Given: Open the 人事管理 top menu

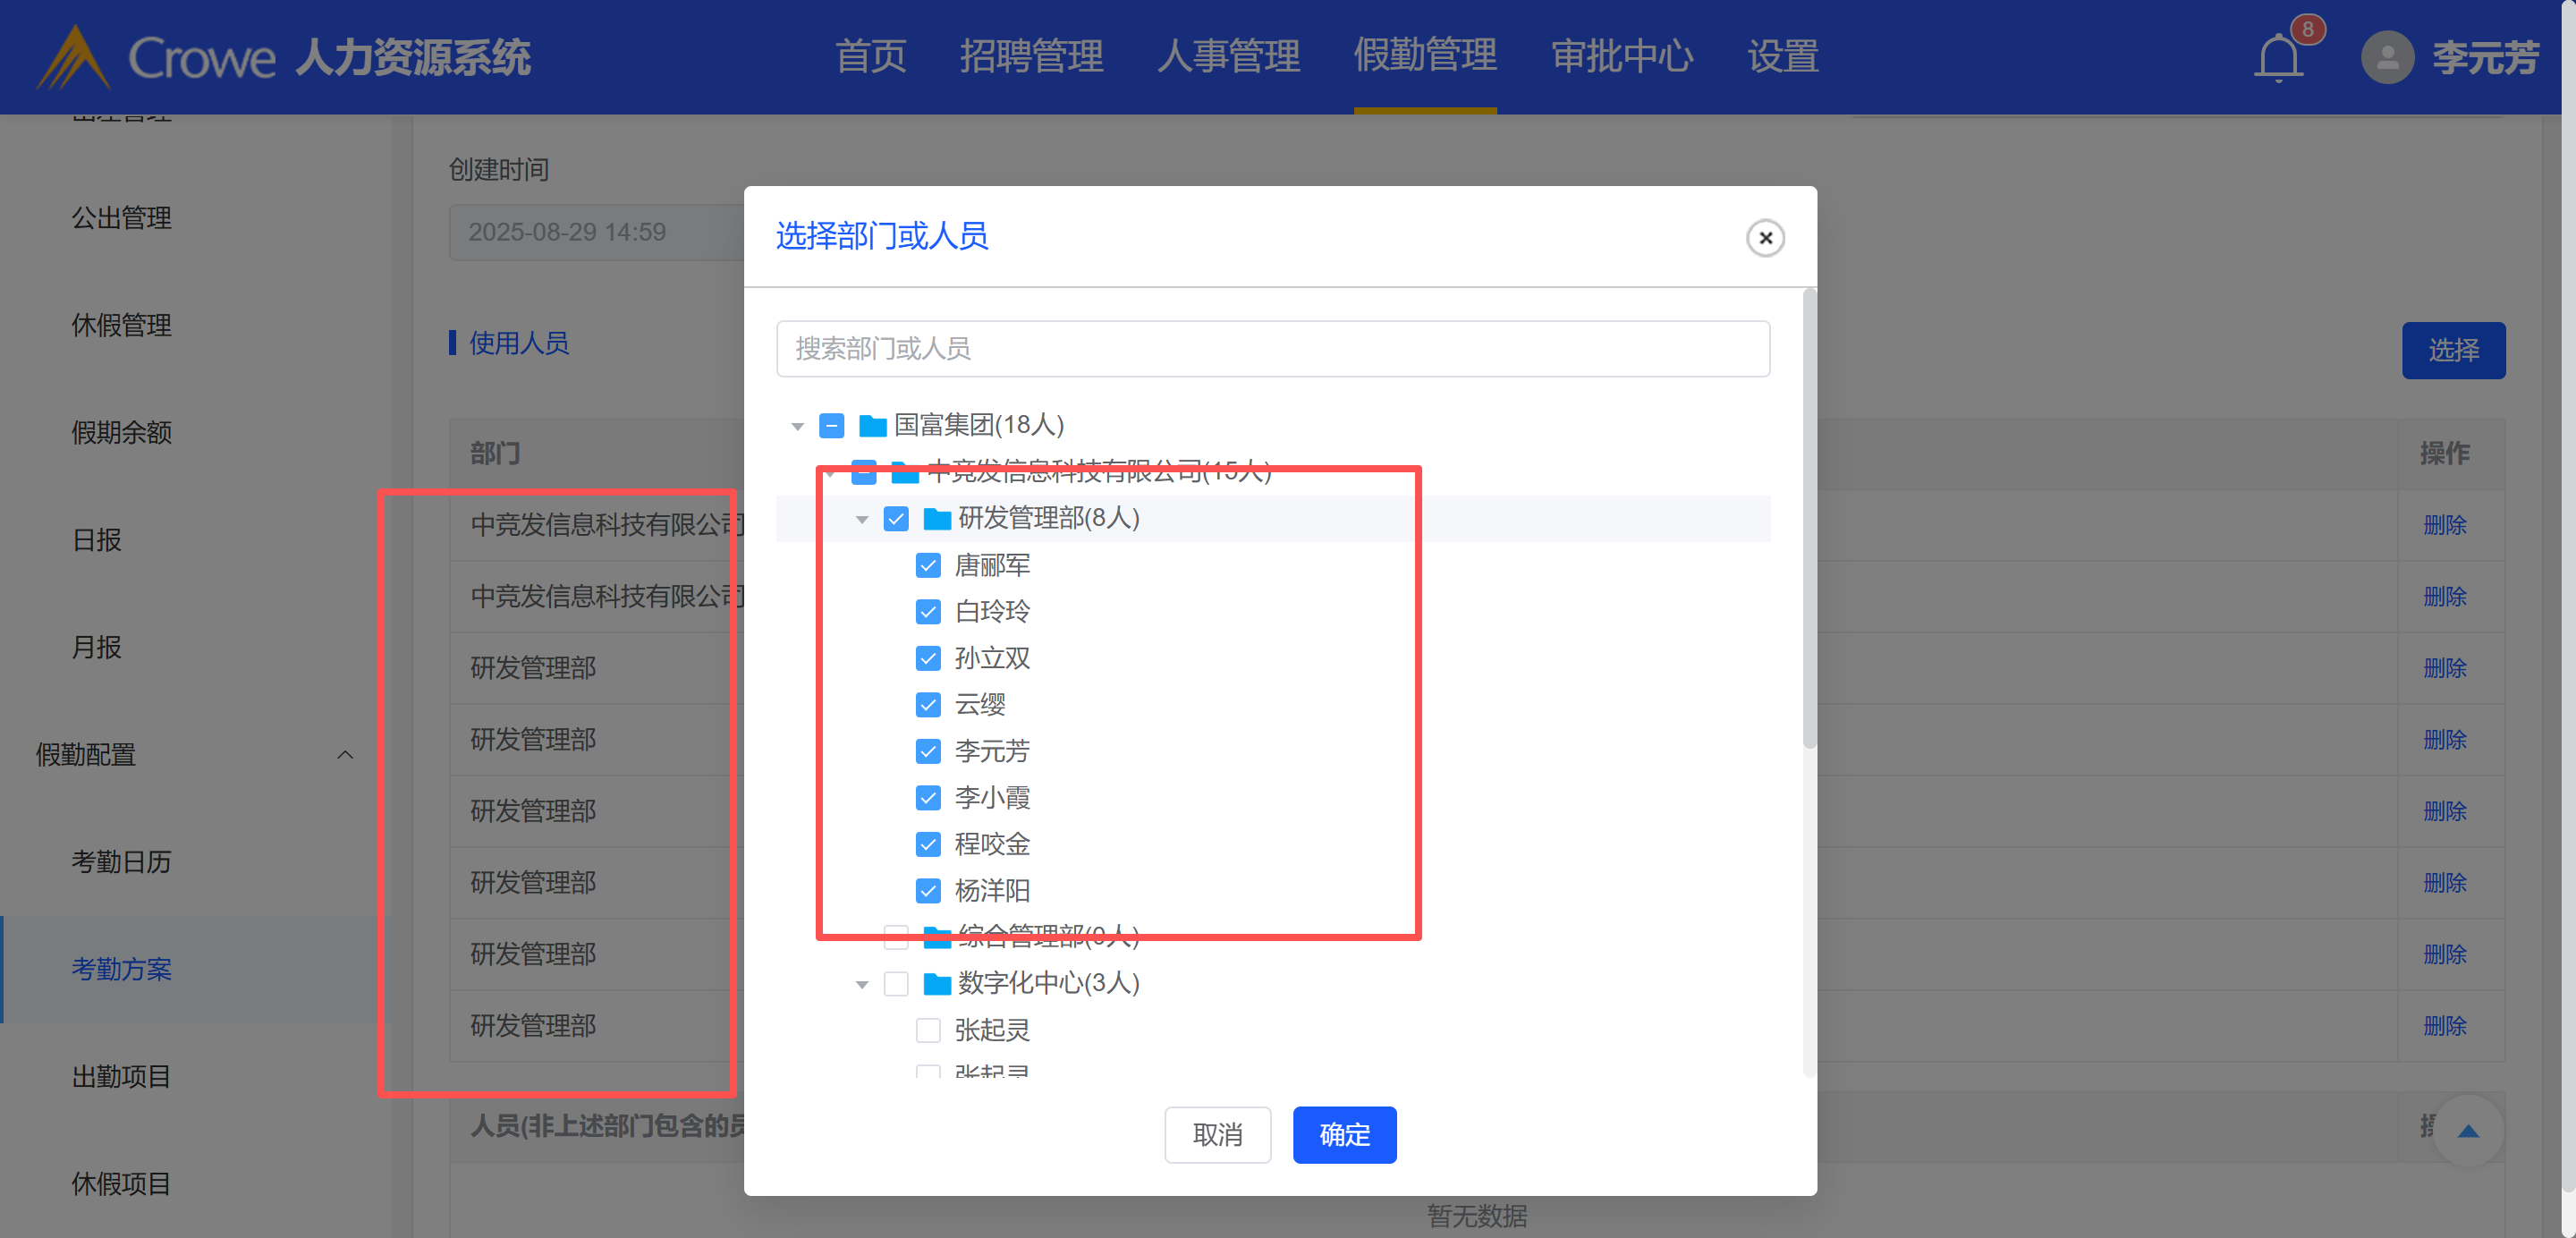Looking at the screenshot, I should [x=1228, y=57].
